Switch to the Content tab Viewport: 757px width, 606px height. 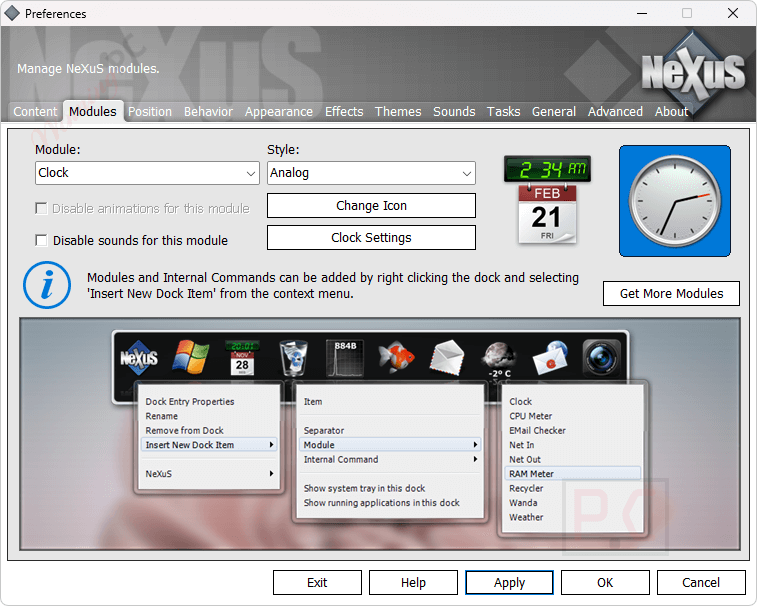(35, 112)
